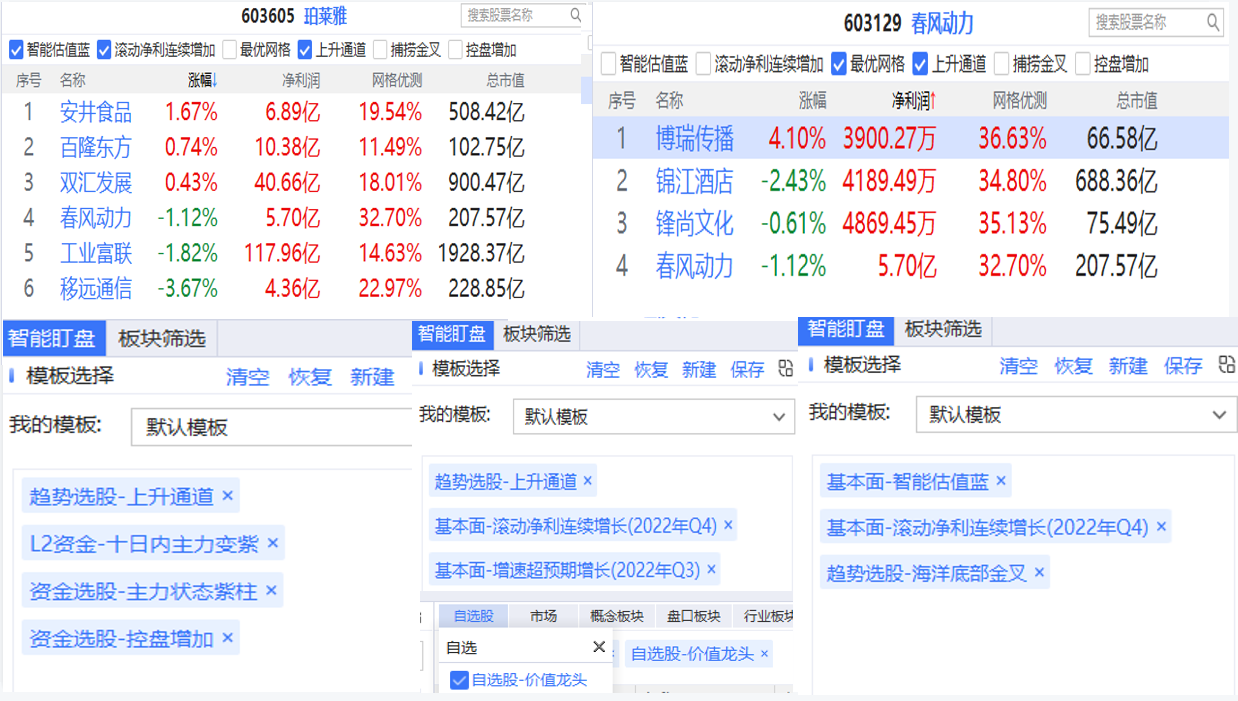This screenshot has width=1238, height=701.
Task: Remove 滚动净利连续增长 tag directly above 增速超预期增长 tag
Action: point(728,525)
